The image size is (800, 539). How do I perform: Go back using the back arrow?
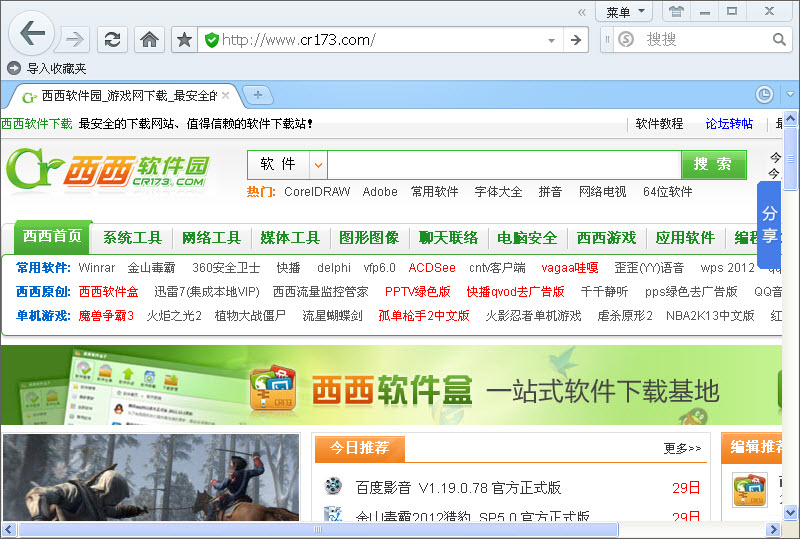(x=32, y=33)
